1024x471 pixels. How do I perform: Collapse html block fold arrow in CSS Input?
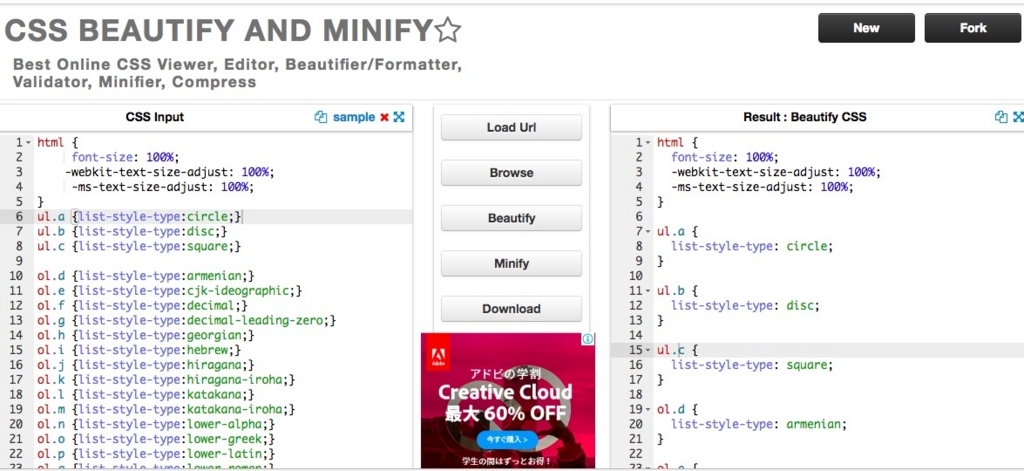pyautogui.click(x=28, y=142)
